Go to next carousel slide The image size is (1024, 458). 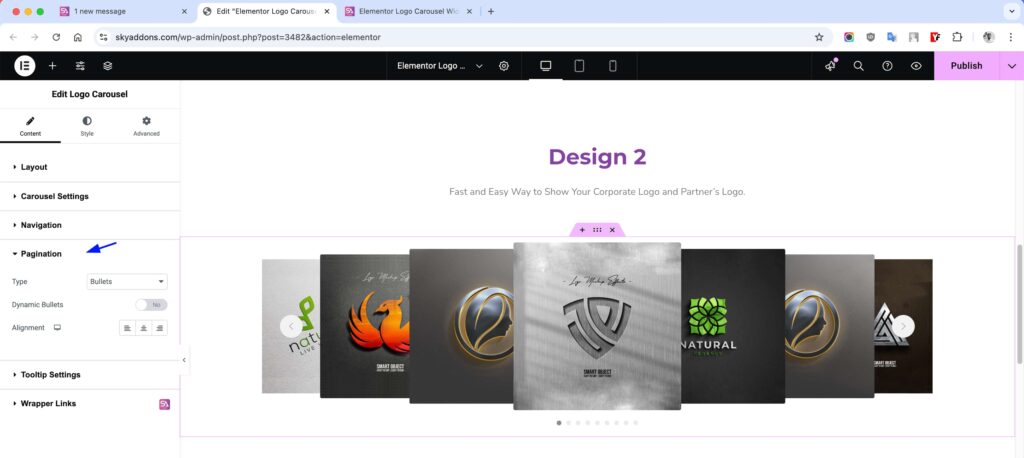click(x=903, y=326)
